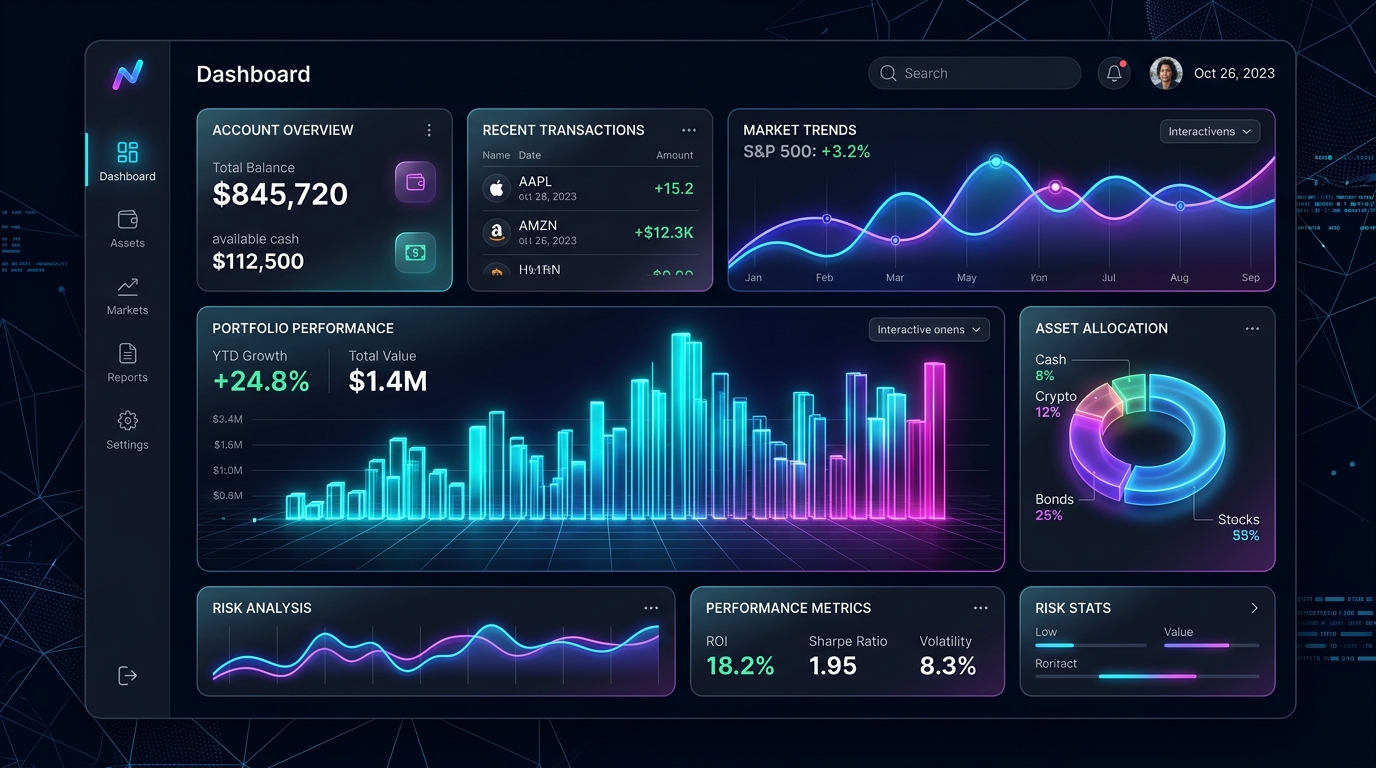Click the "1.95" Sharpe Ratio value

[x=833, y=666]
